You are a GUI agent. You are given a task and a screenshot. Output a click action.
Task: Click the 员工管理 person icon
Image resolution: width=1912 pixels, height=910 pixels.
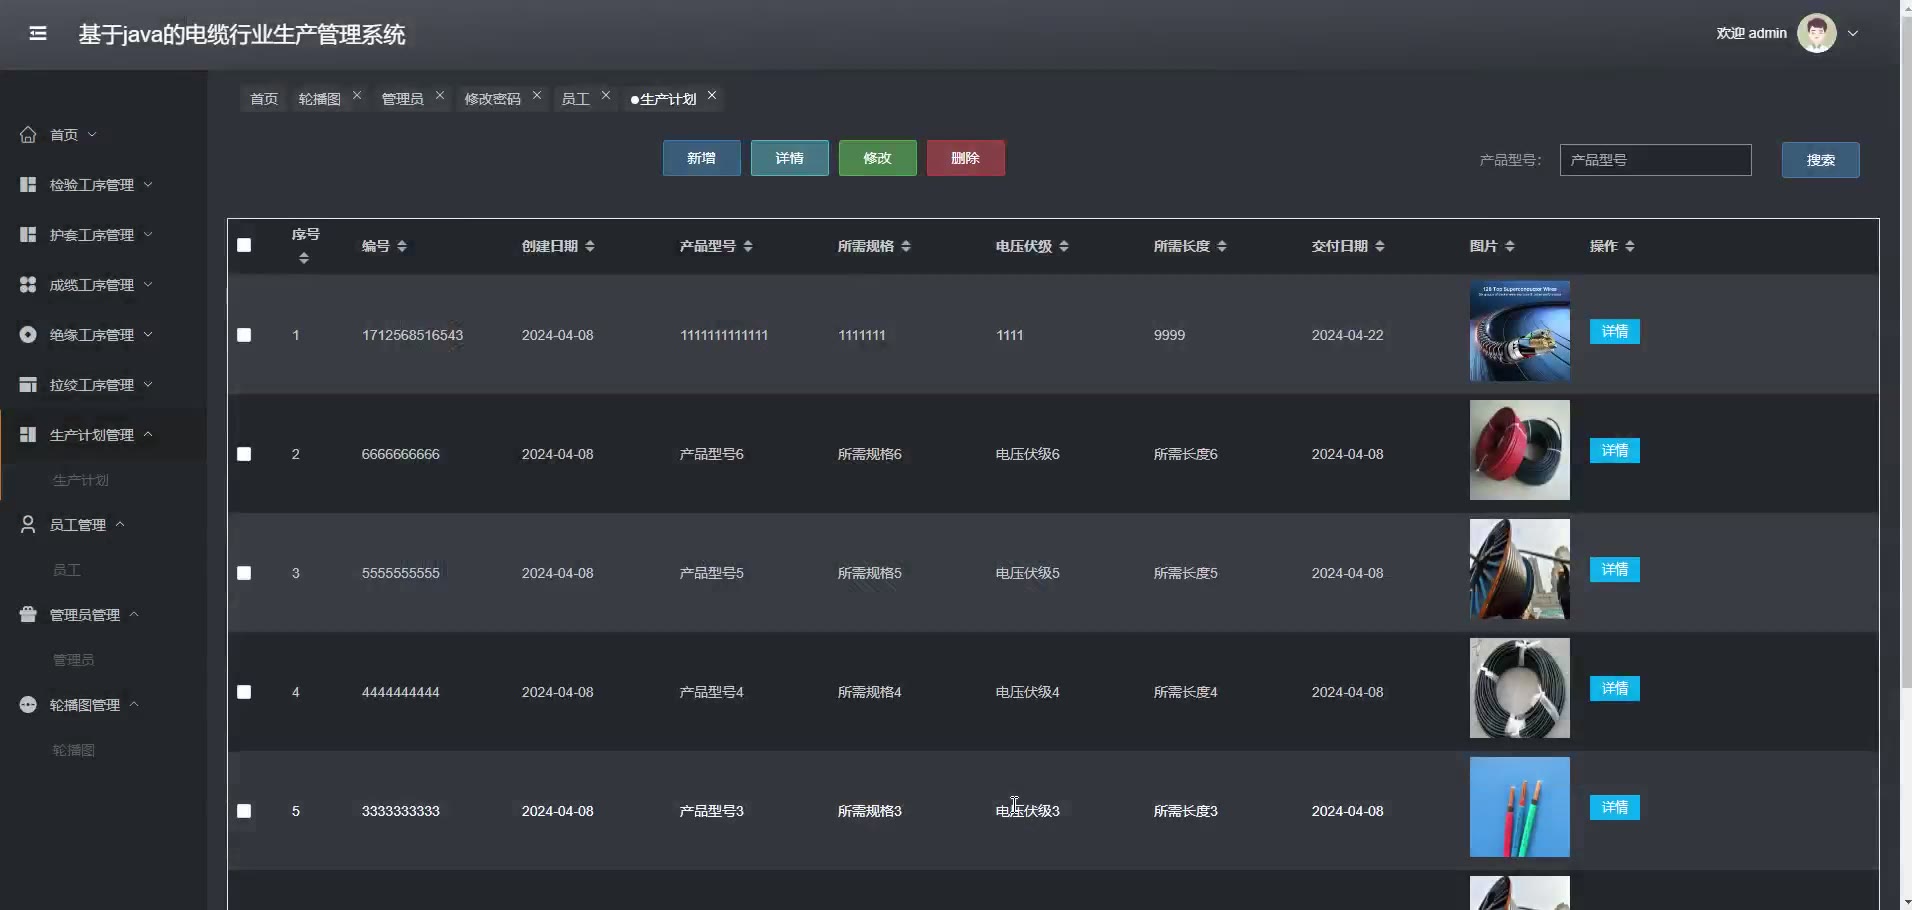click(x=28, y=524)
